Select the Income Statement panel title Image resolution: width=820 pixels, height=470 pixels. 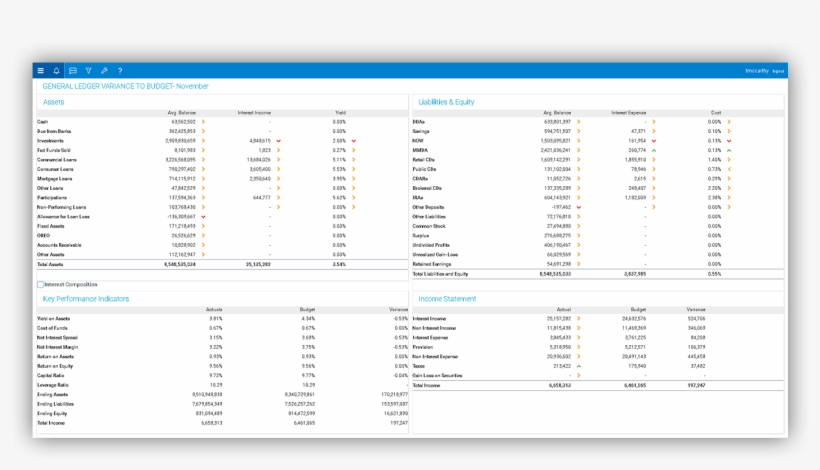coord(447,299)
